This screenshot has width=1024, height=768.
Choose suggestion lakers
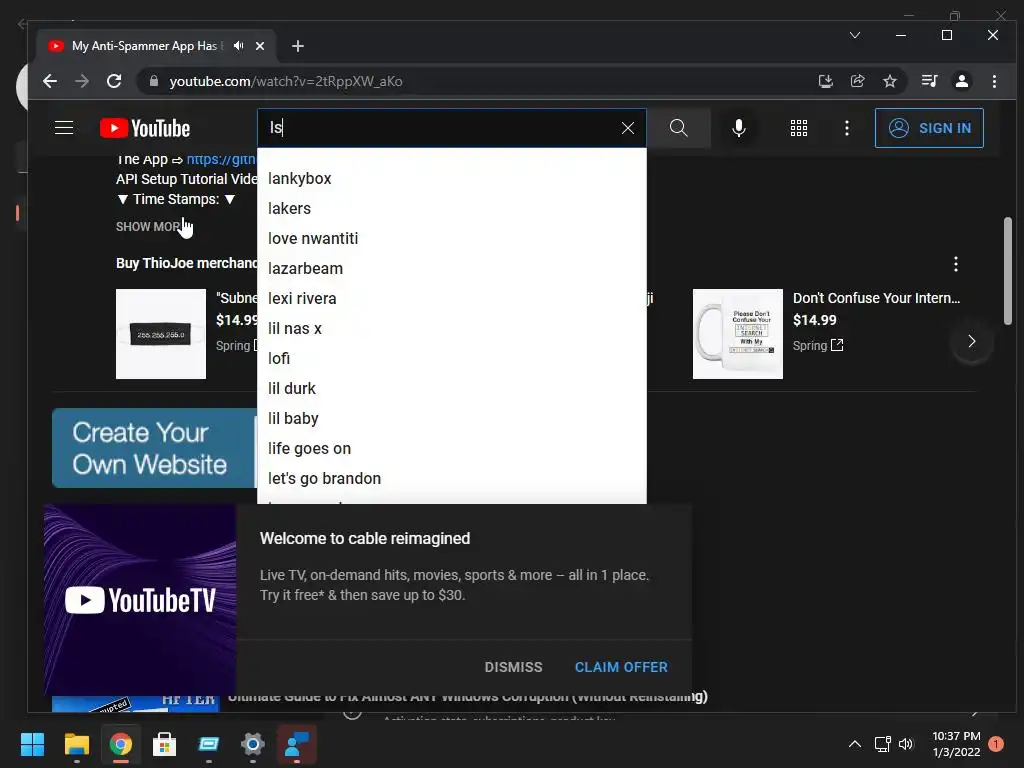[x=452, y=208]
